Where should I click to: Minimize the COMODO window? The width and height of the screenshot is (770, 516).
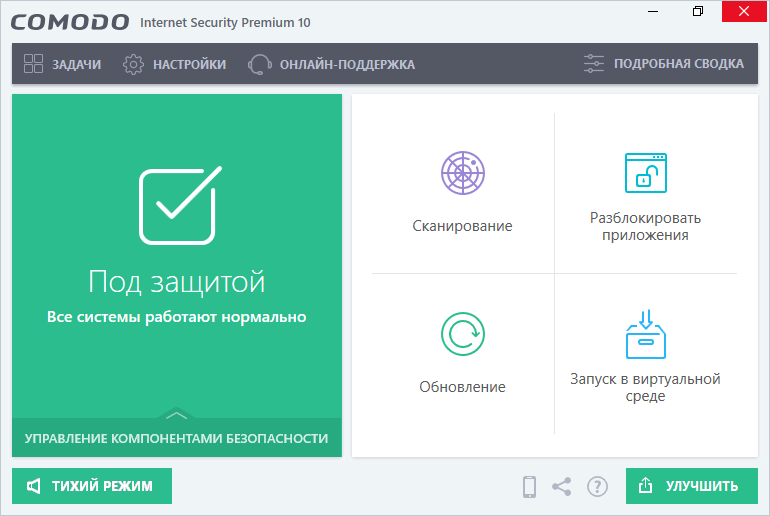click(653, 11)
